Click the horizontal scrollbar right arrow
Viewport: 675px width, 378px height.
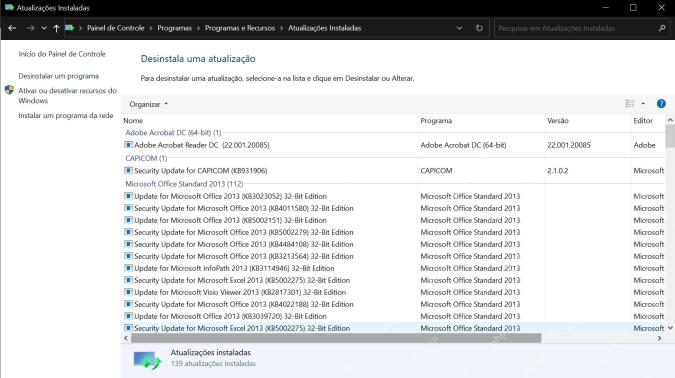coord(659,338)
